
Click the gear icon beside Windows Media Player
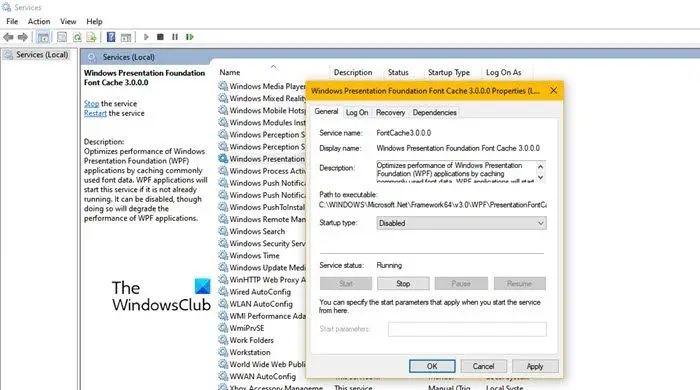[x=223, y=86]
